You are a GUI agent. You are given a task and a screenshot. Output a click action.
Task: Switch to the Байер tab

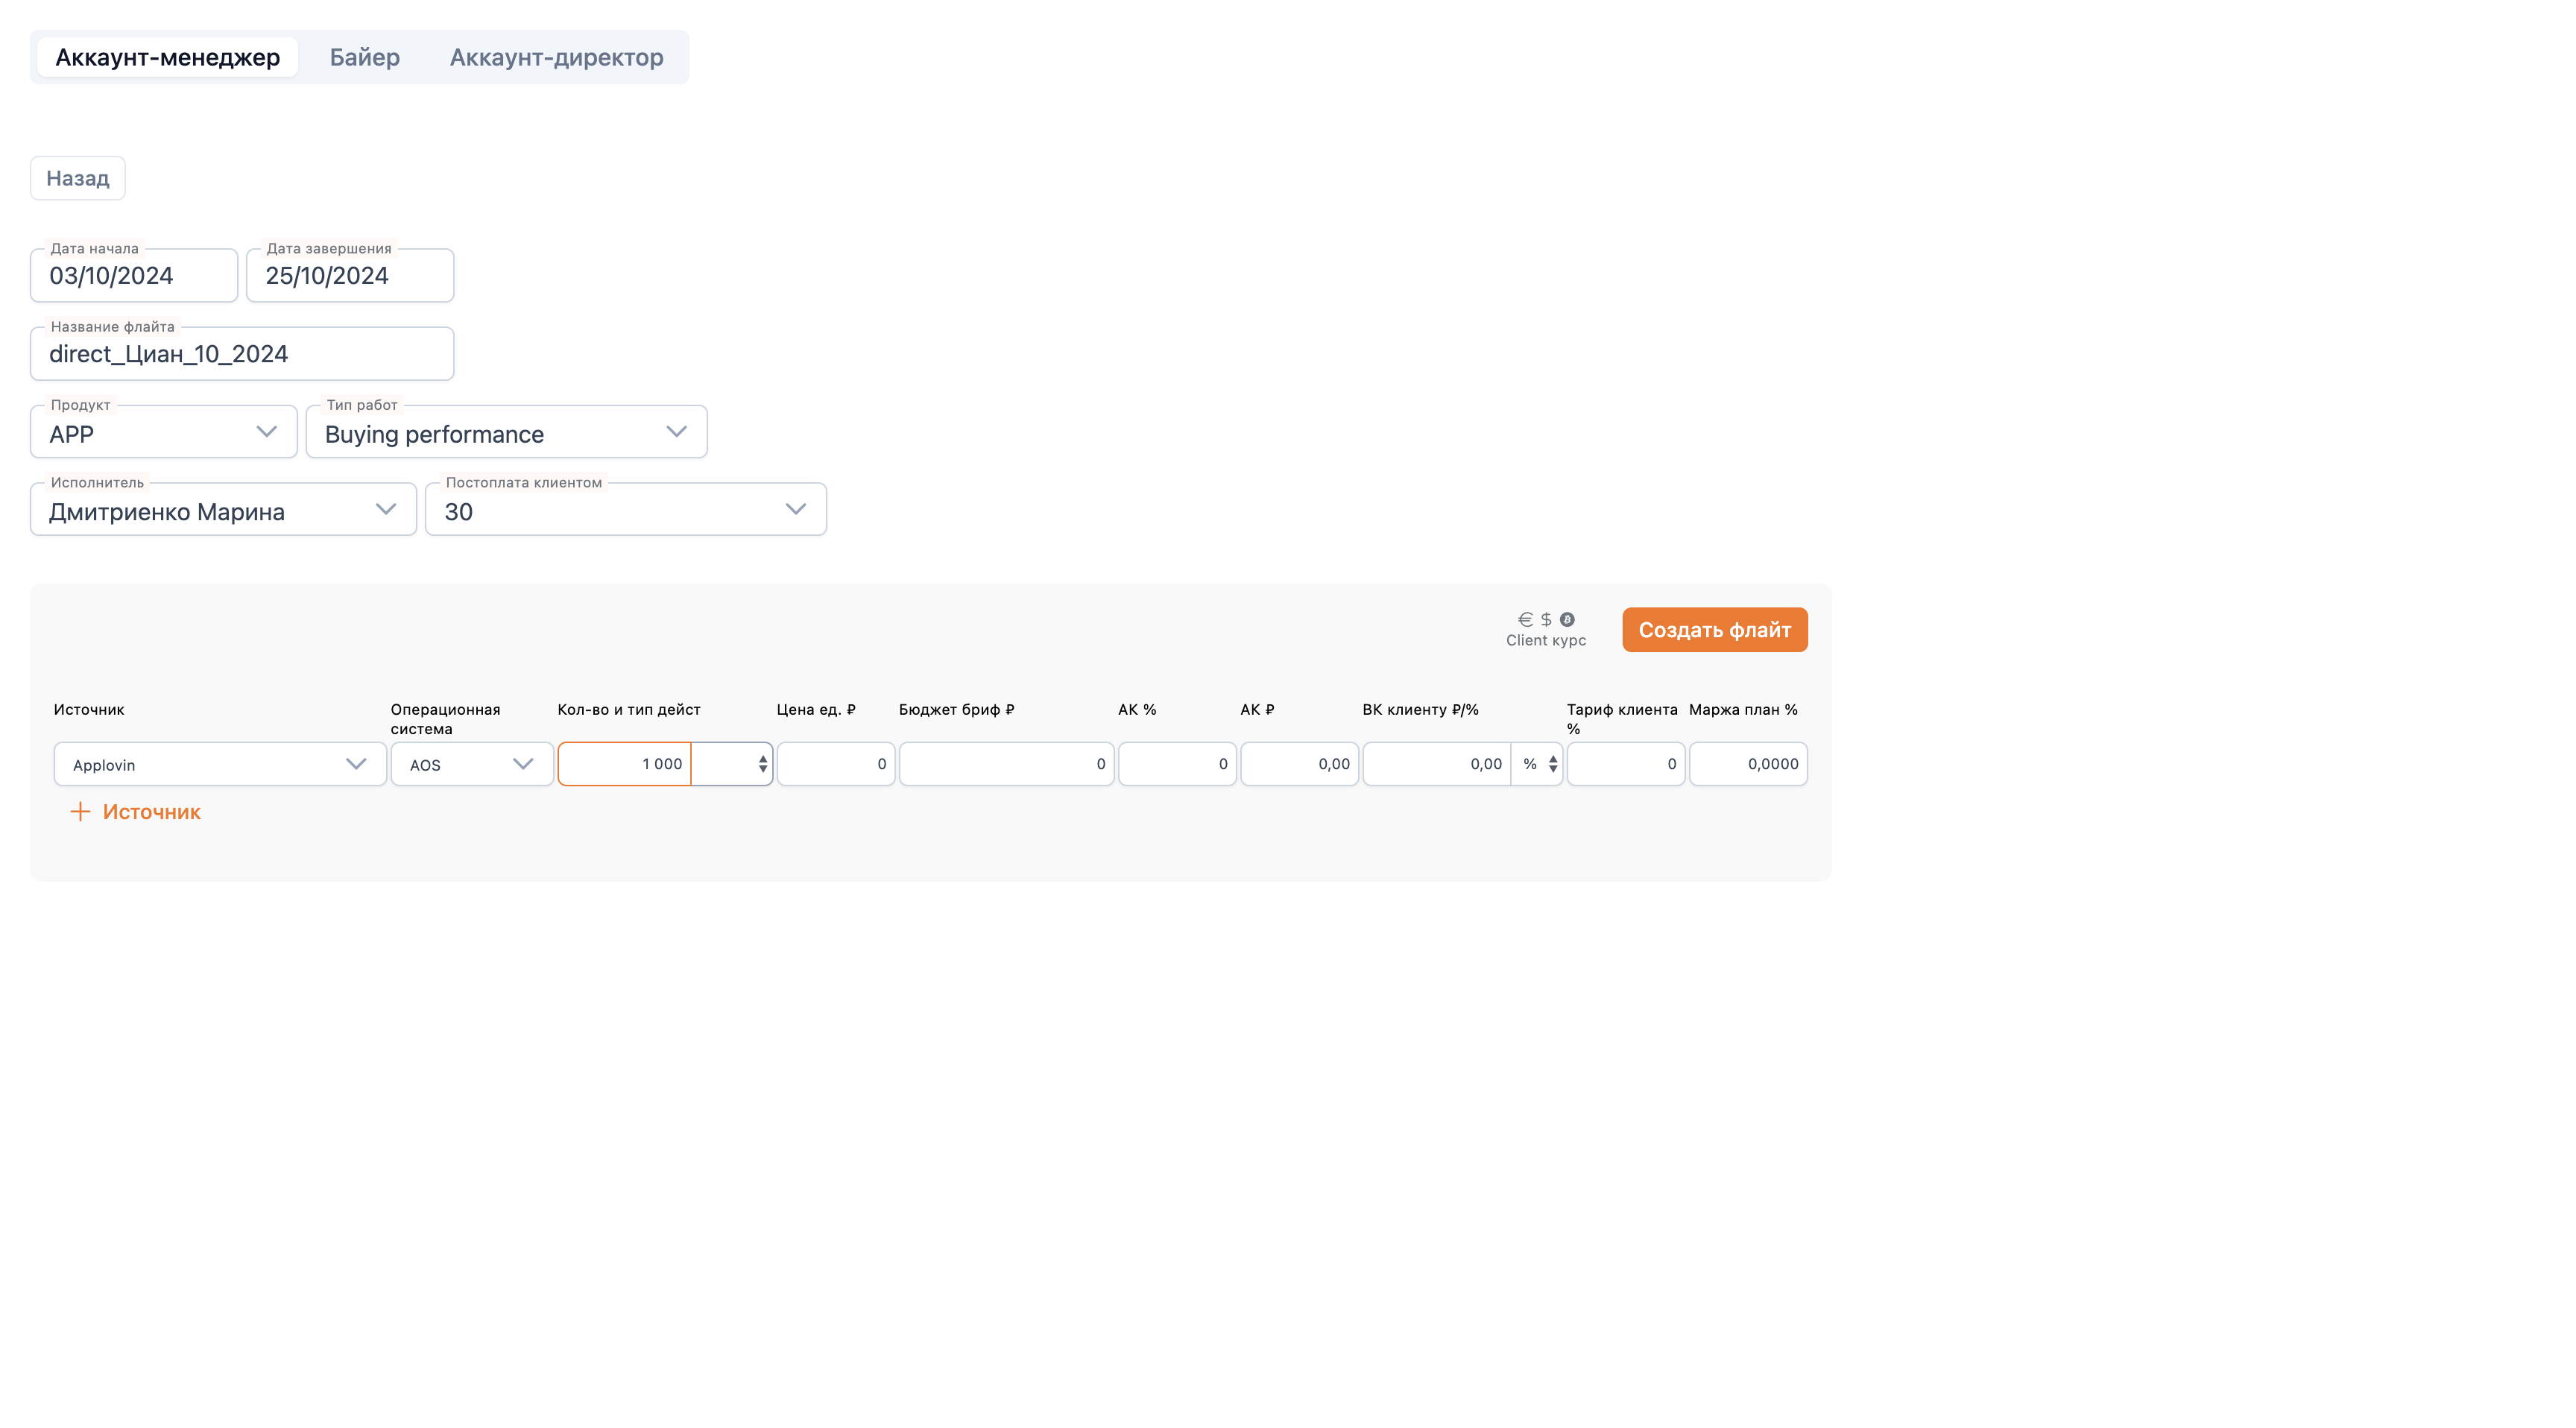click(x=365, y=57)
